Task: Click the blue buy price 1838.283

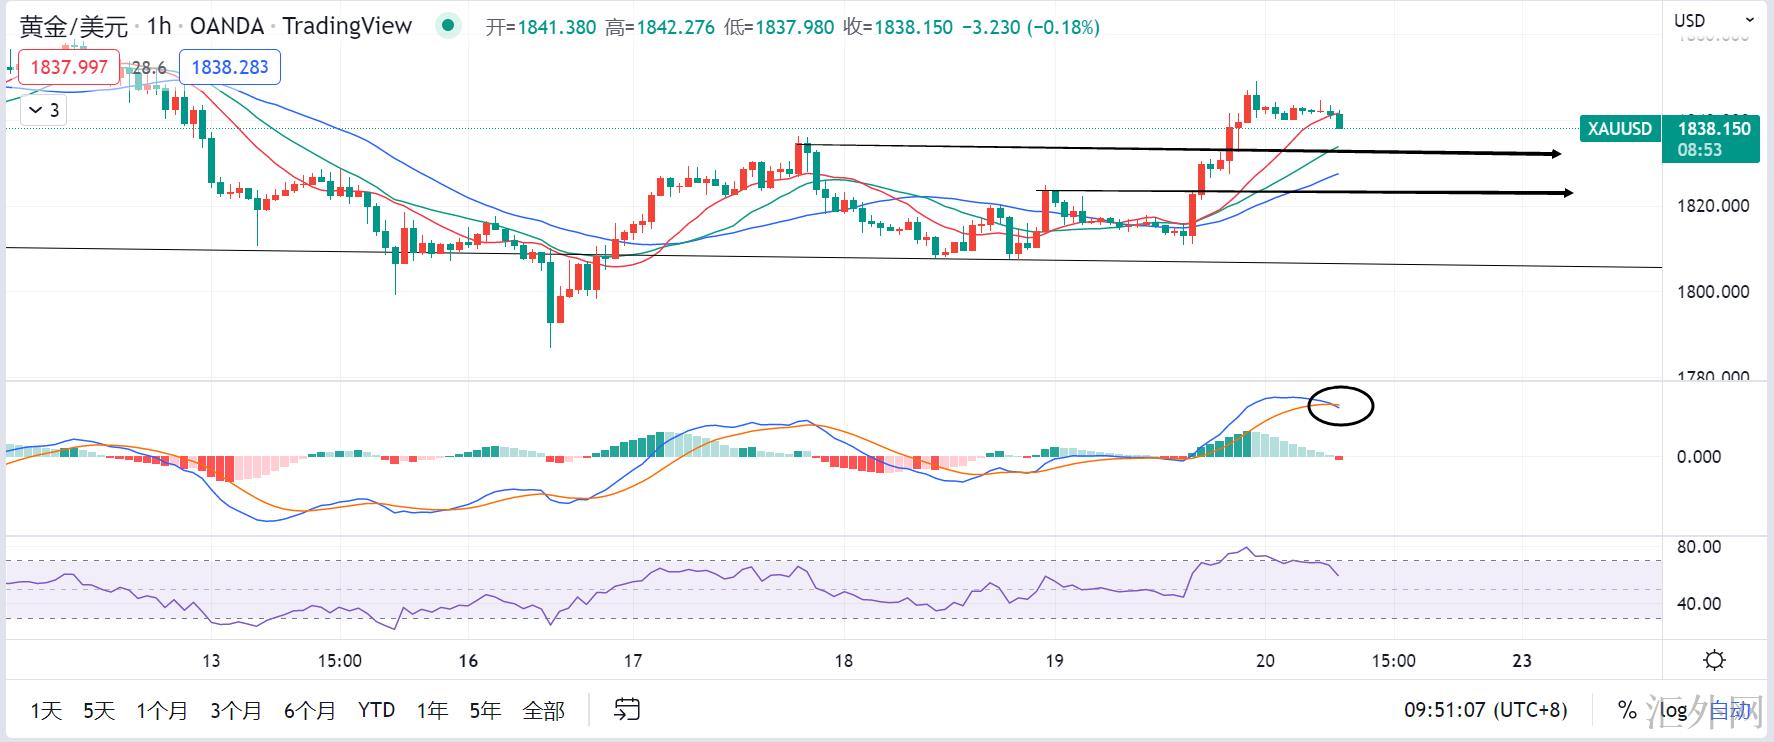Action: 230,67
